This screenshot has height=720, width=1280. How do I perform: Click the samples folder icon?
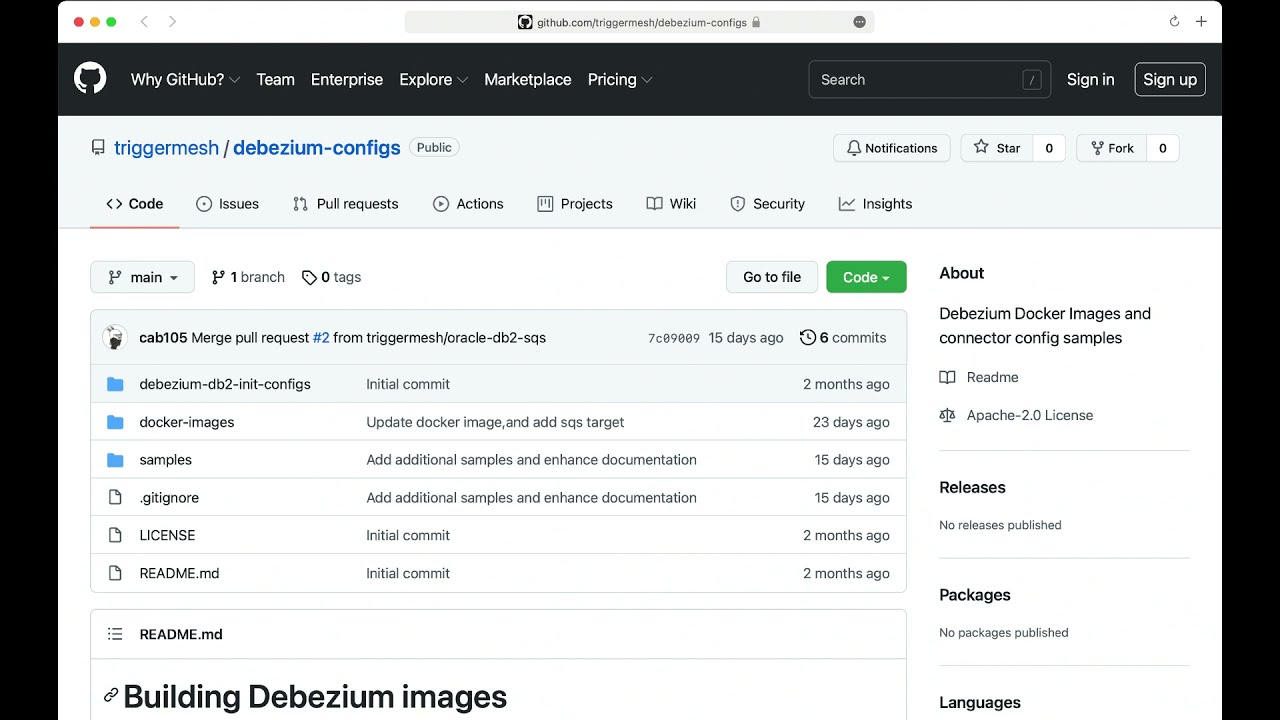coord(115,460)
